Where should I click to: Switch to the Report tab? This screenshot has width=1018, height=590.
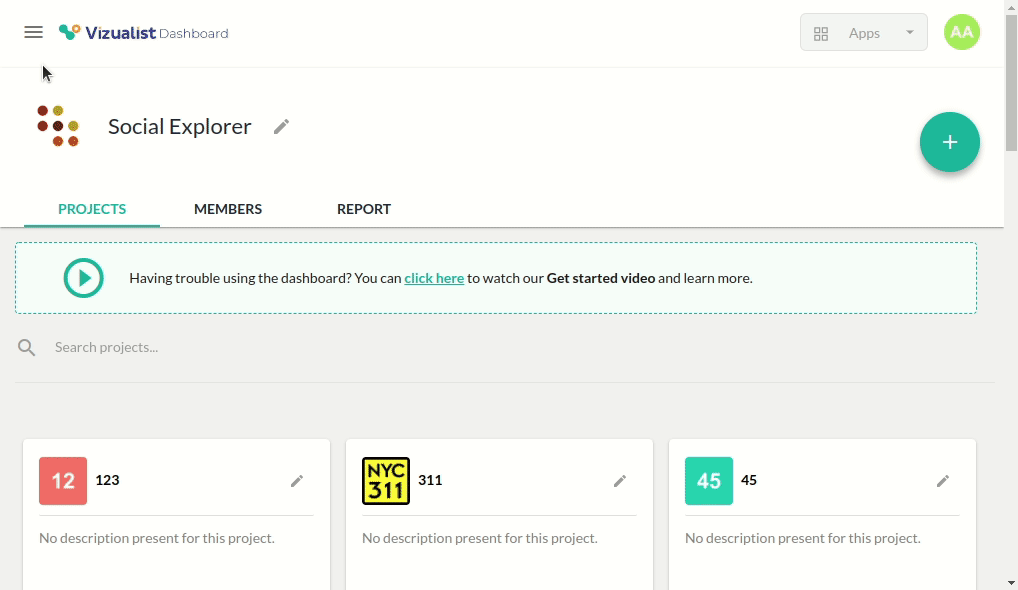click(x=364, y=209)
